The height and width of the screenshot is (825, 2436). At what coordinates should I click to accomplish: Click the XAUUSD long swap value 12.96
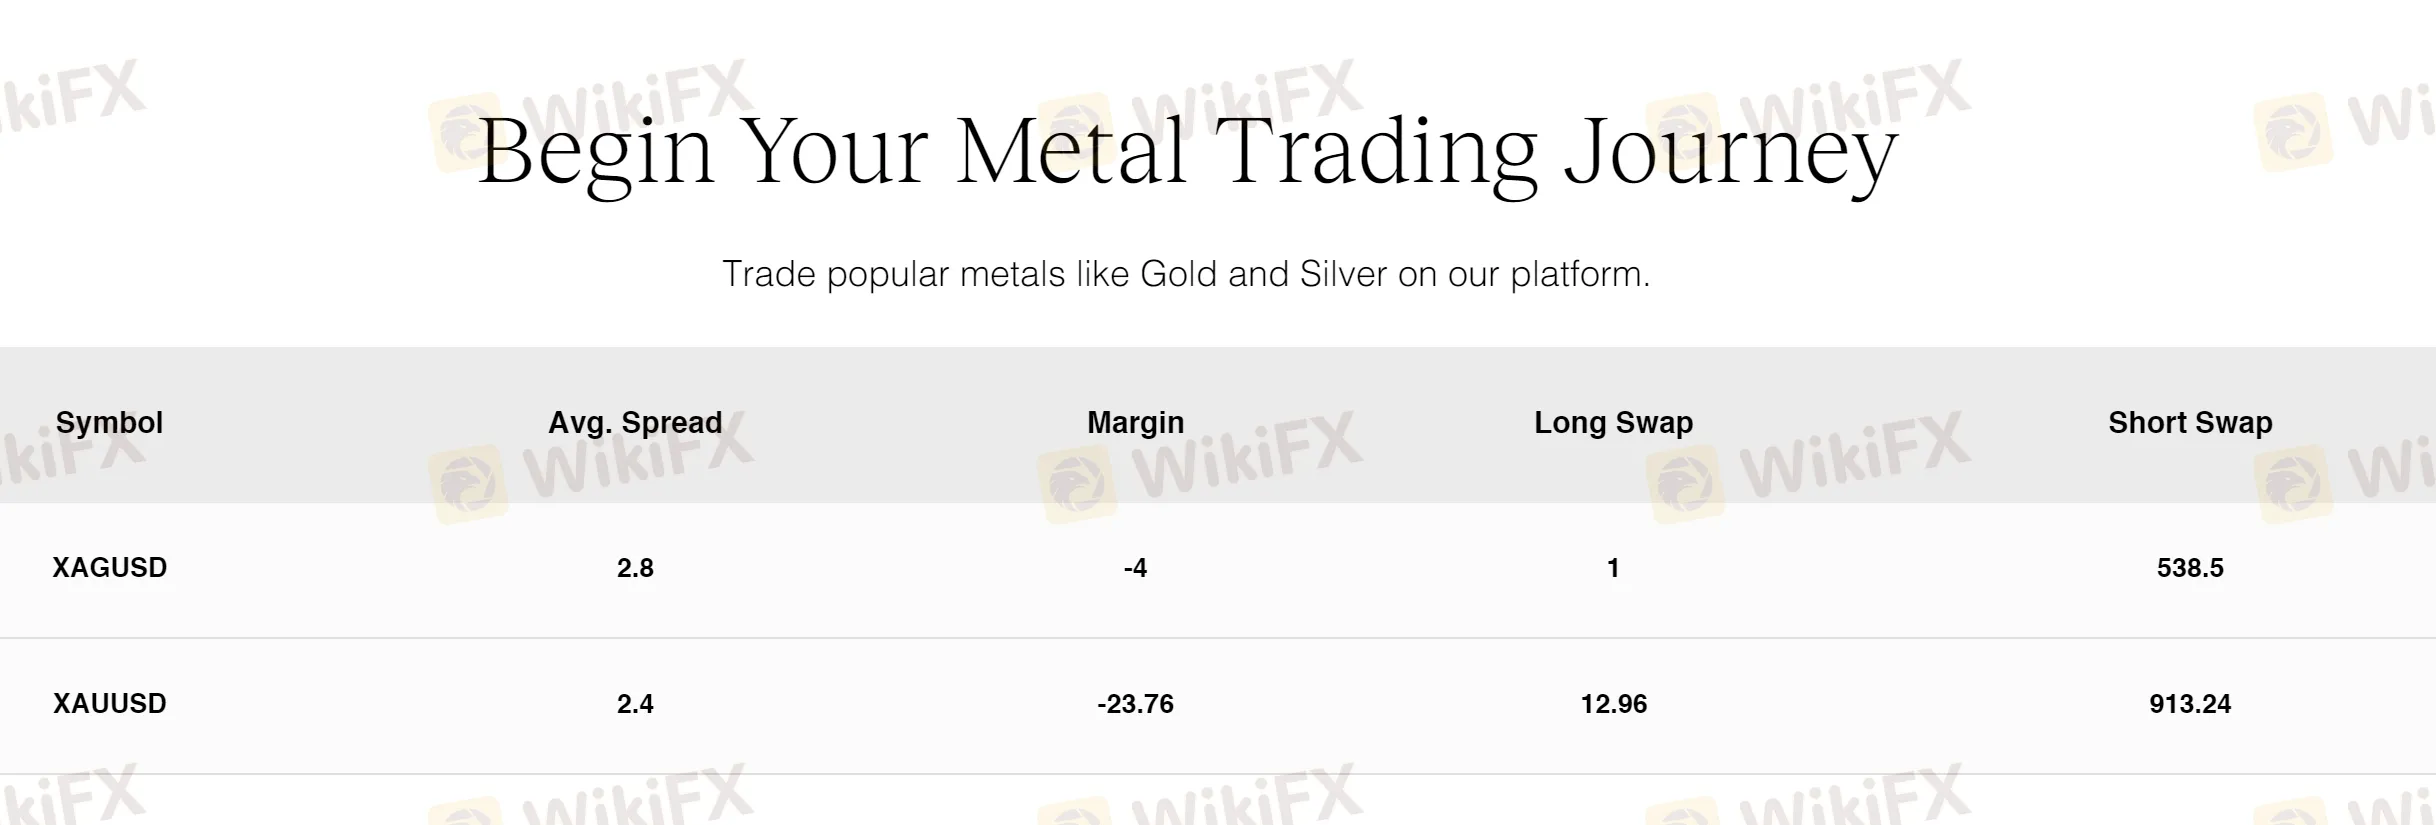tap(1613, 704)
